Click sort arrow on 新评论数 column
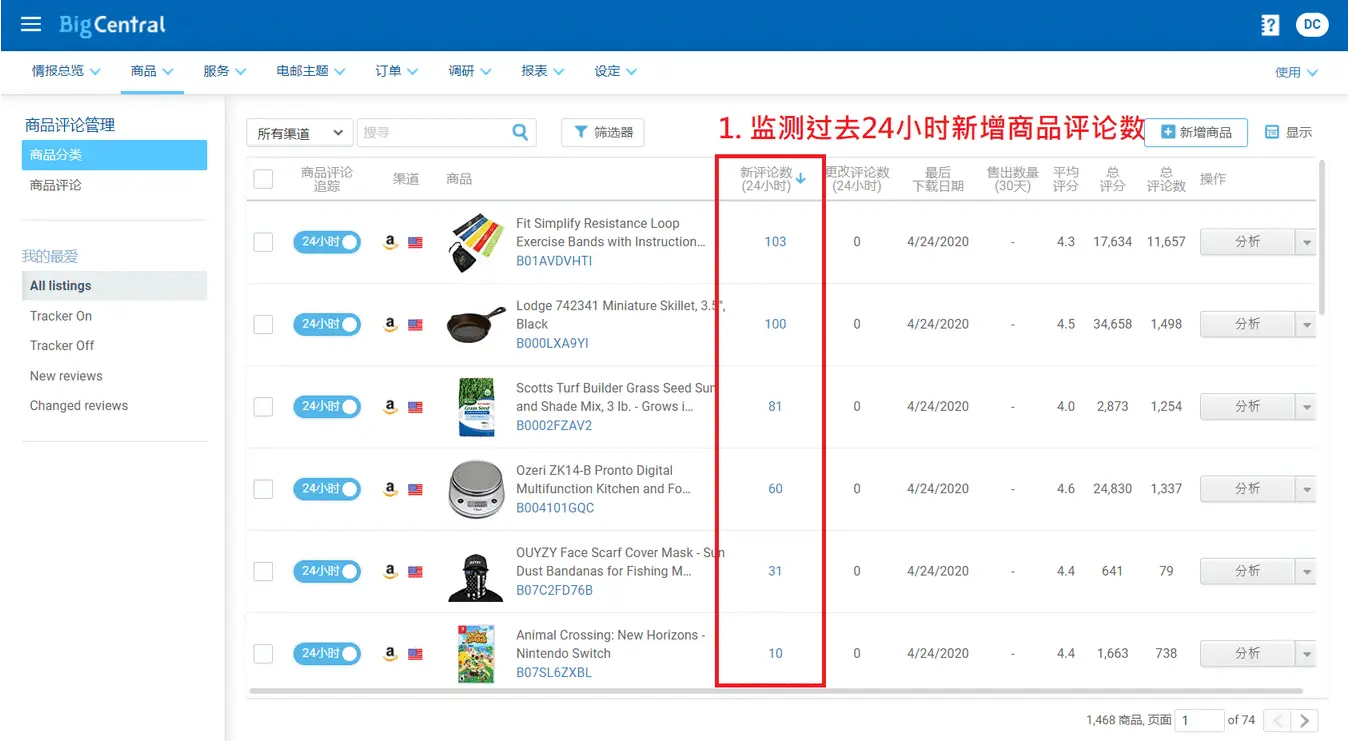The image size is (1348, 741). pyautogui.click(x=800, y=178)
